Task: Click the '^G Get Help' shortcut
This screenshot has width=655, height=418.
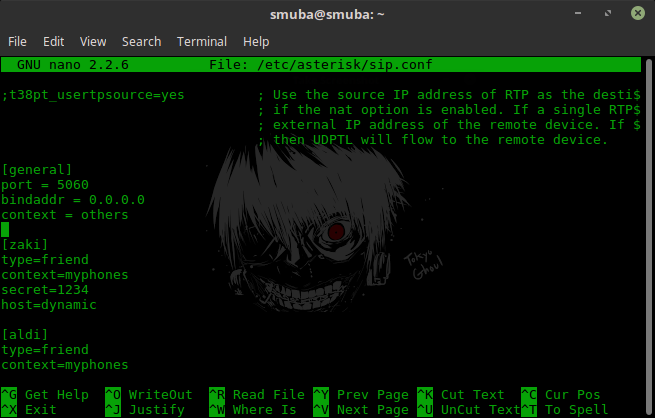Action: pos(45,395)
